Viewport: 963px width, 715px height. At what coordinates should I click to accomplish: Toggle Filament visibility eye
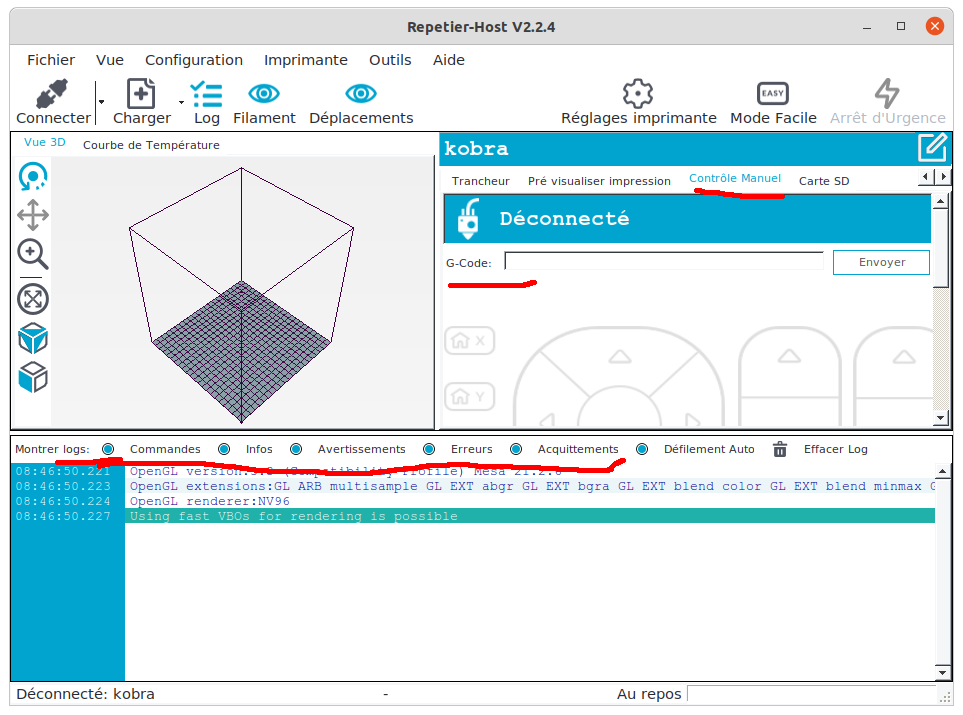(x=264, y=94)
